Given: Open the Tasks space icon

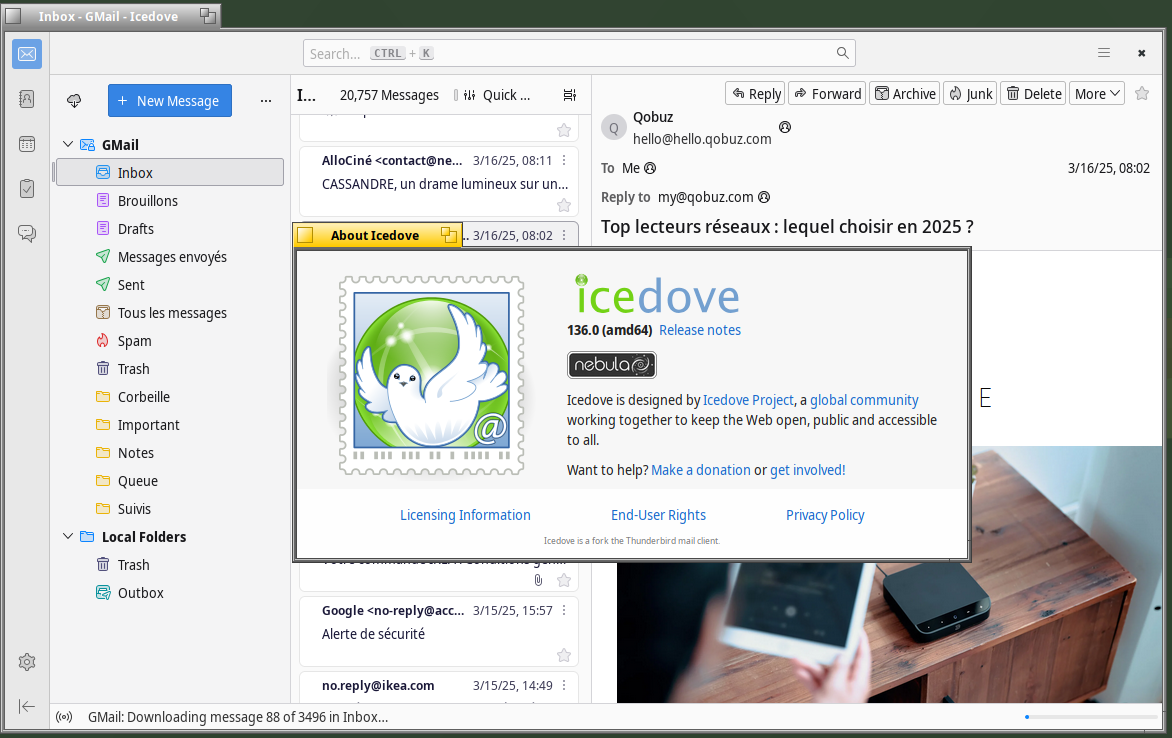Looking at the screenshot, I should pos(27,188).
